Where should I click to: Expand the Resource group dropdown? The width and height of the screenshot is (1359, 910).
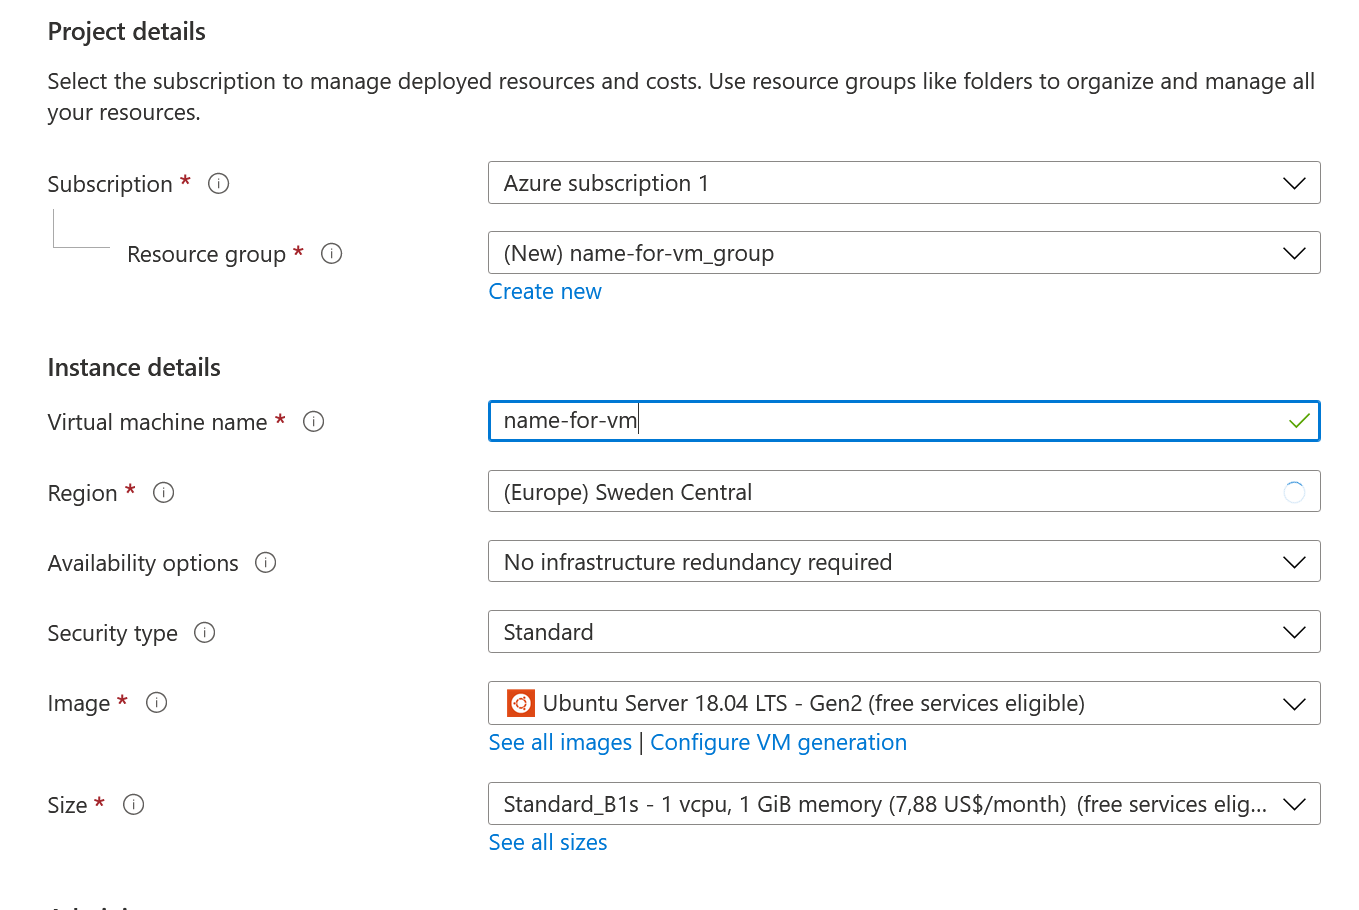[x=903, y=253]
